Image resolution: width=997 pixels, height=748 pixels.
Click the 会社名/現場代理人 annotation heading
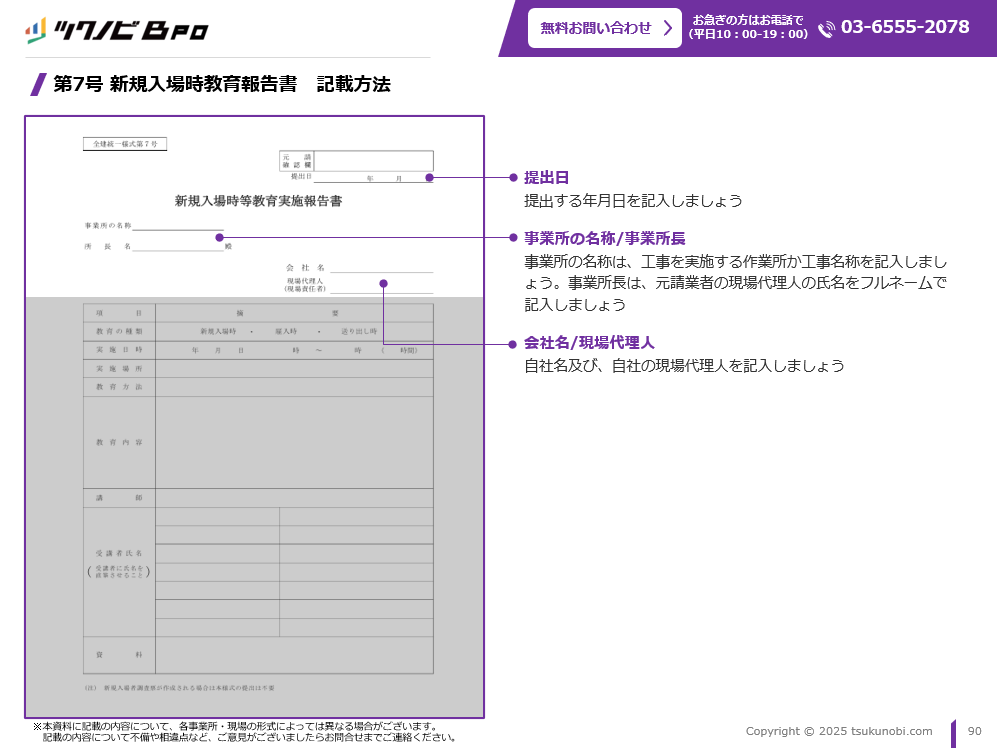pyautogui.click(x=589, y=342)
